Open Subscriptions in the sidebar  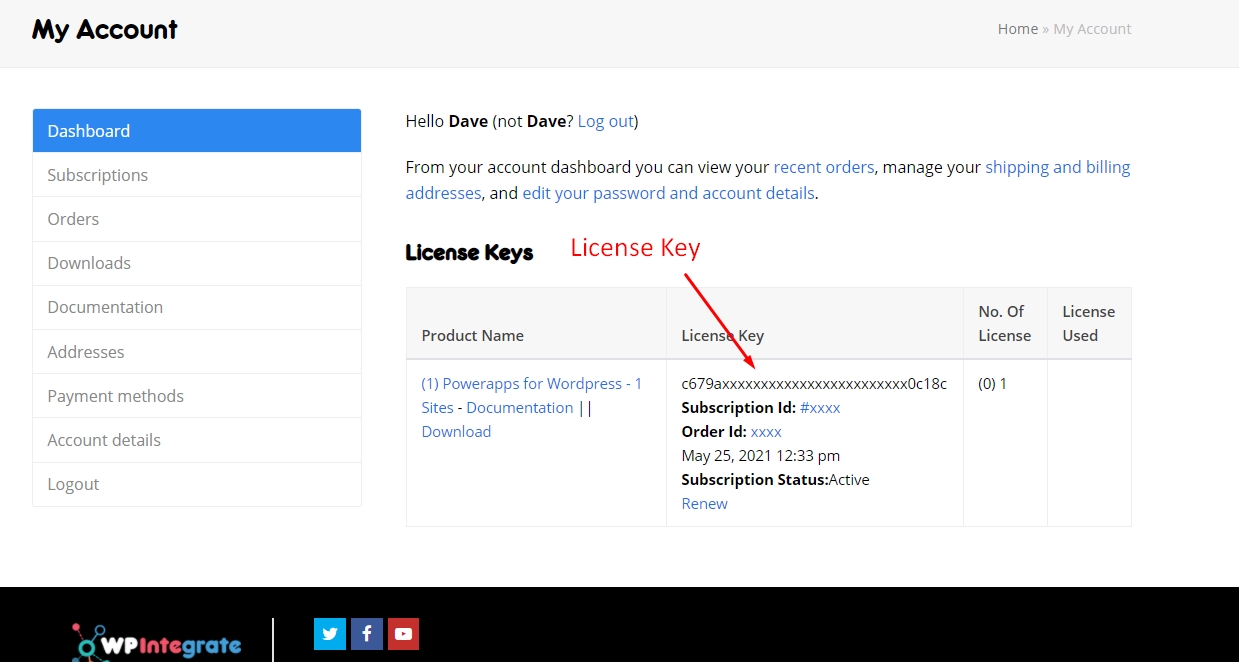(x=197, y=175)
